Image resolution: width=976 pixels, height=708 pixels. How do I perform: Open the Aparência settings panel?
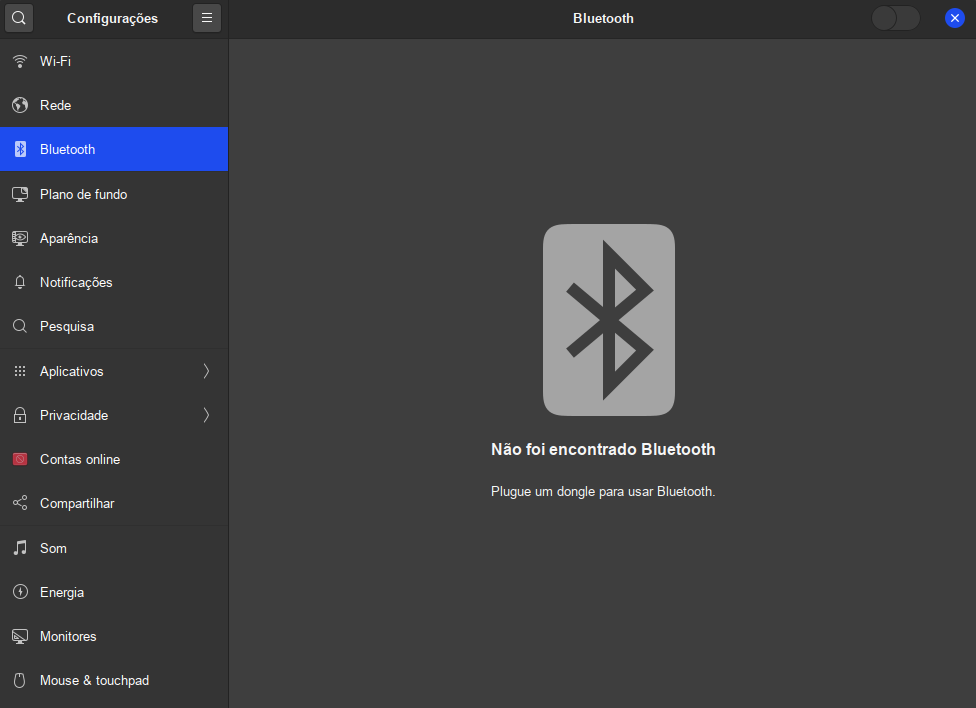69,238
